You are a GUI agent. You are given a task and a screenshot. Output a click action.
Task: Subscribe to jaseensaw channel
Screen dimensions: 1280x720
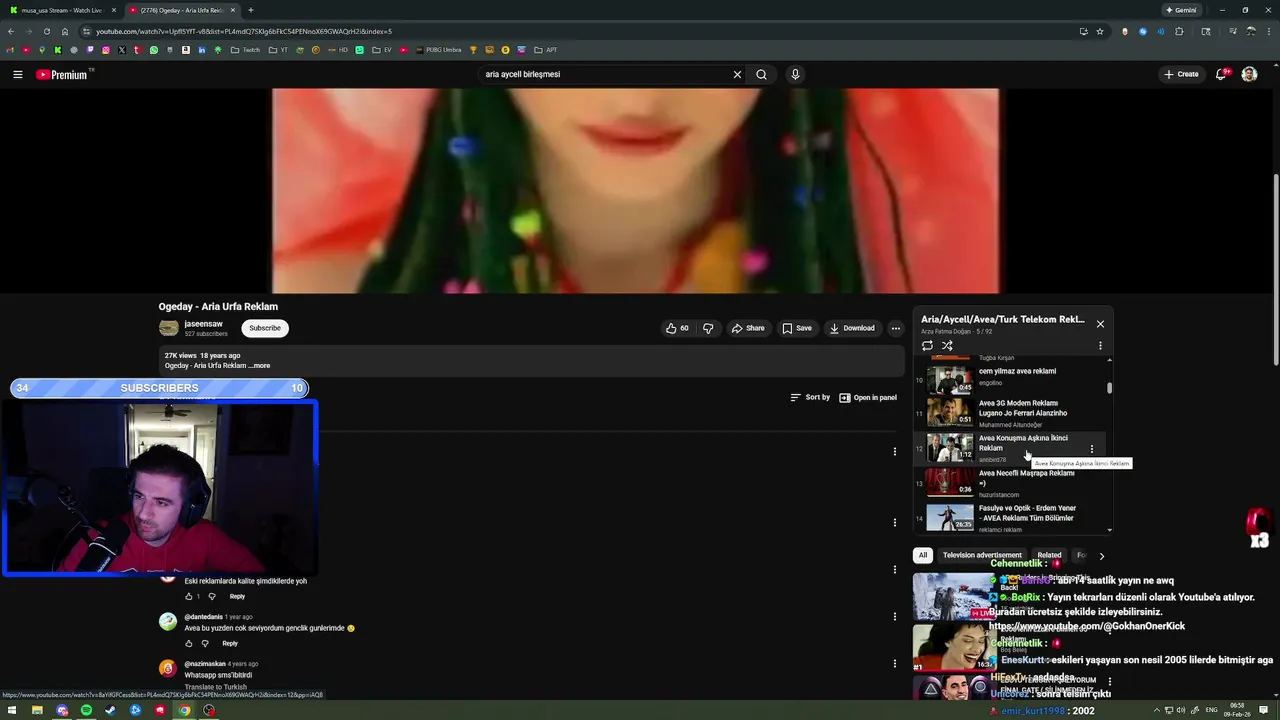coord(265,328)
